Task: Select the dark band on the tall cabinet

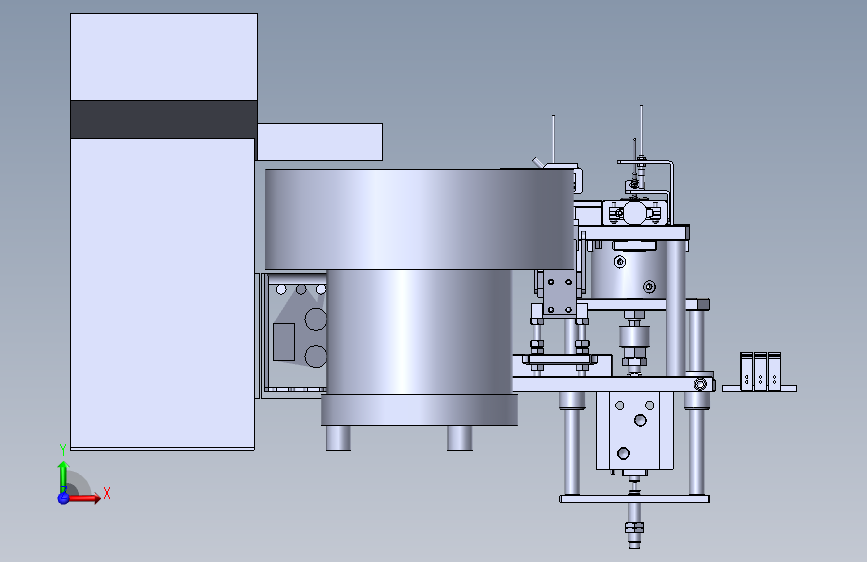Action: [164, 119]
